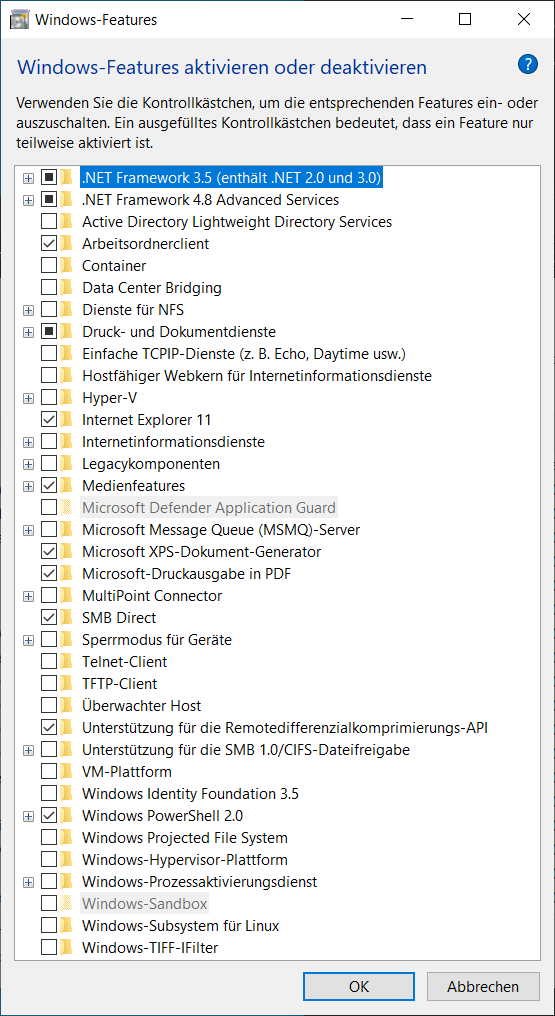Tick the VM-Plattform checkbox
The image size is (555, 1016).
click(49, 772)
